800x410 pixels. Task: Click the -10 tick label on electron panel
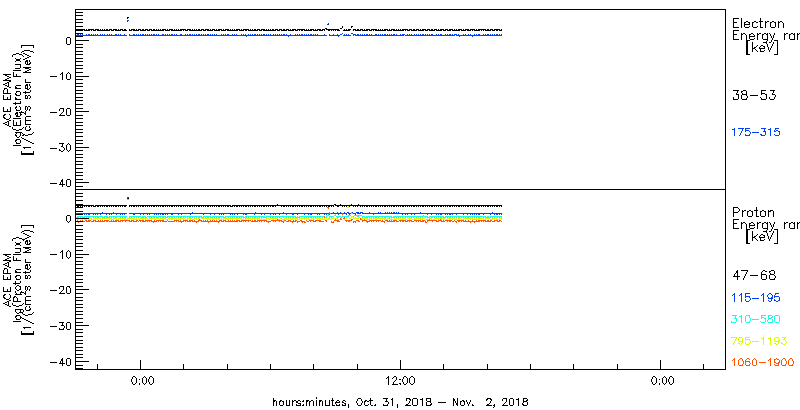(62, 76)
